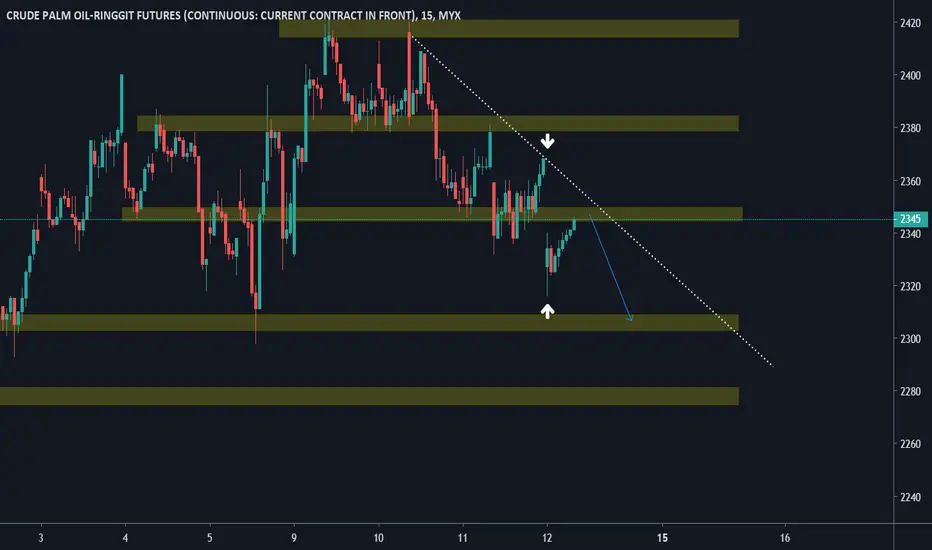Click the 2380 price axis label
The width and height of the screenshot is (932, 550).
[910, 128]
